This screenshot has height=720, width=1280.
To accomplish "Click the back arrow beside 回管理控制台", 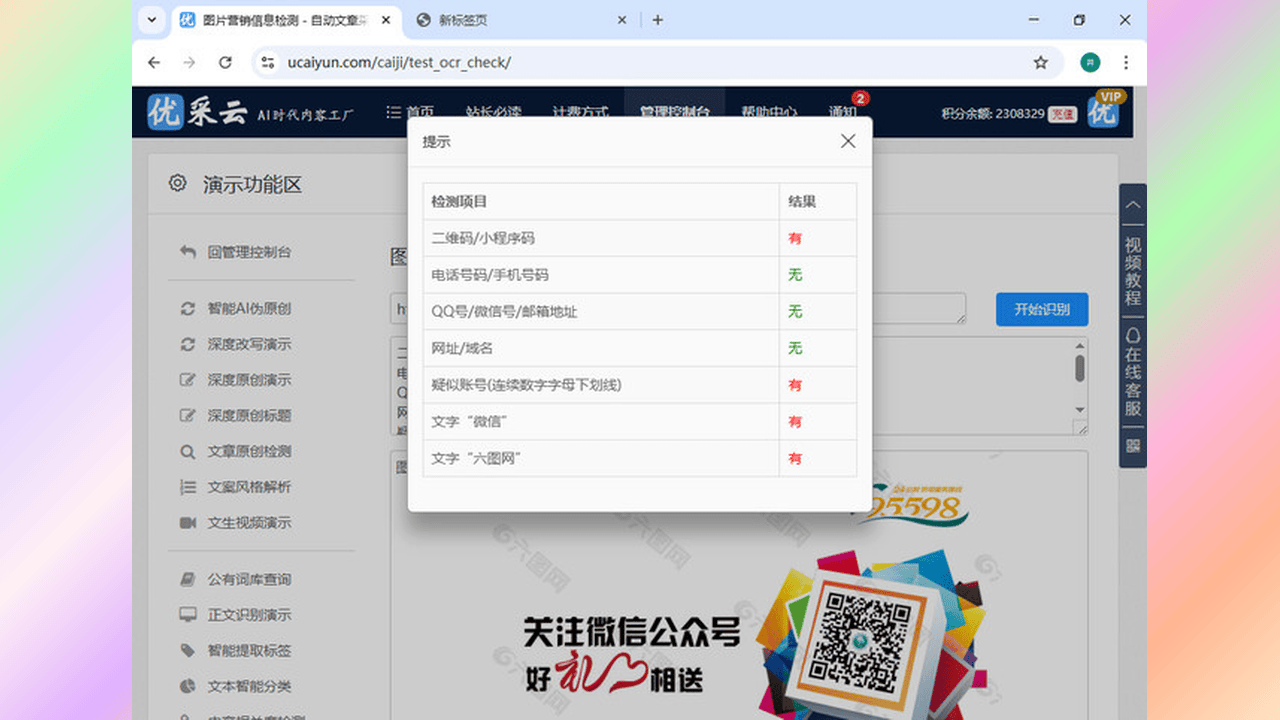I will click(x=187, y=253).
